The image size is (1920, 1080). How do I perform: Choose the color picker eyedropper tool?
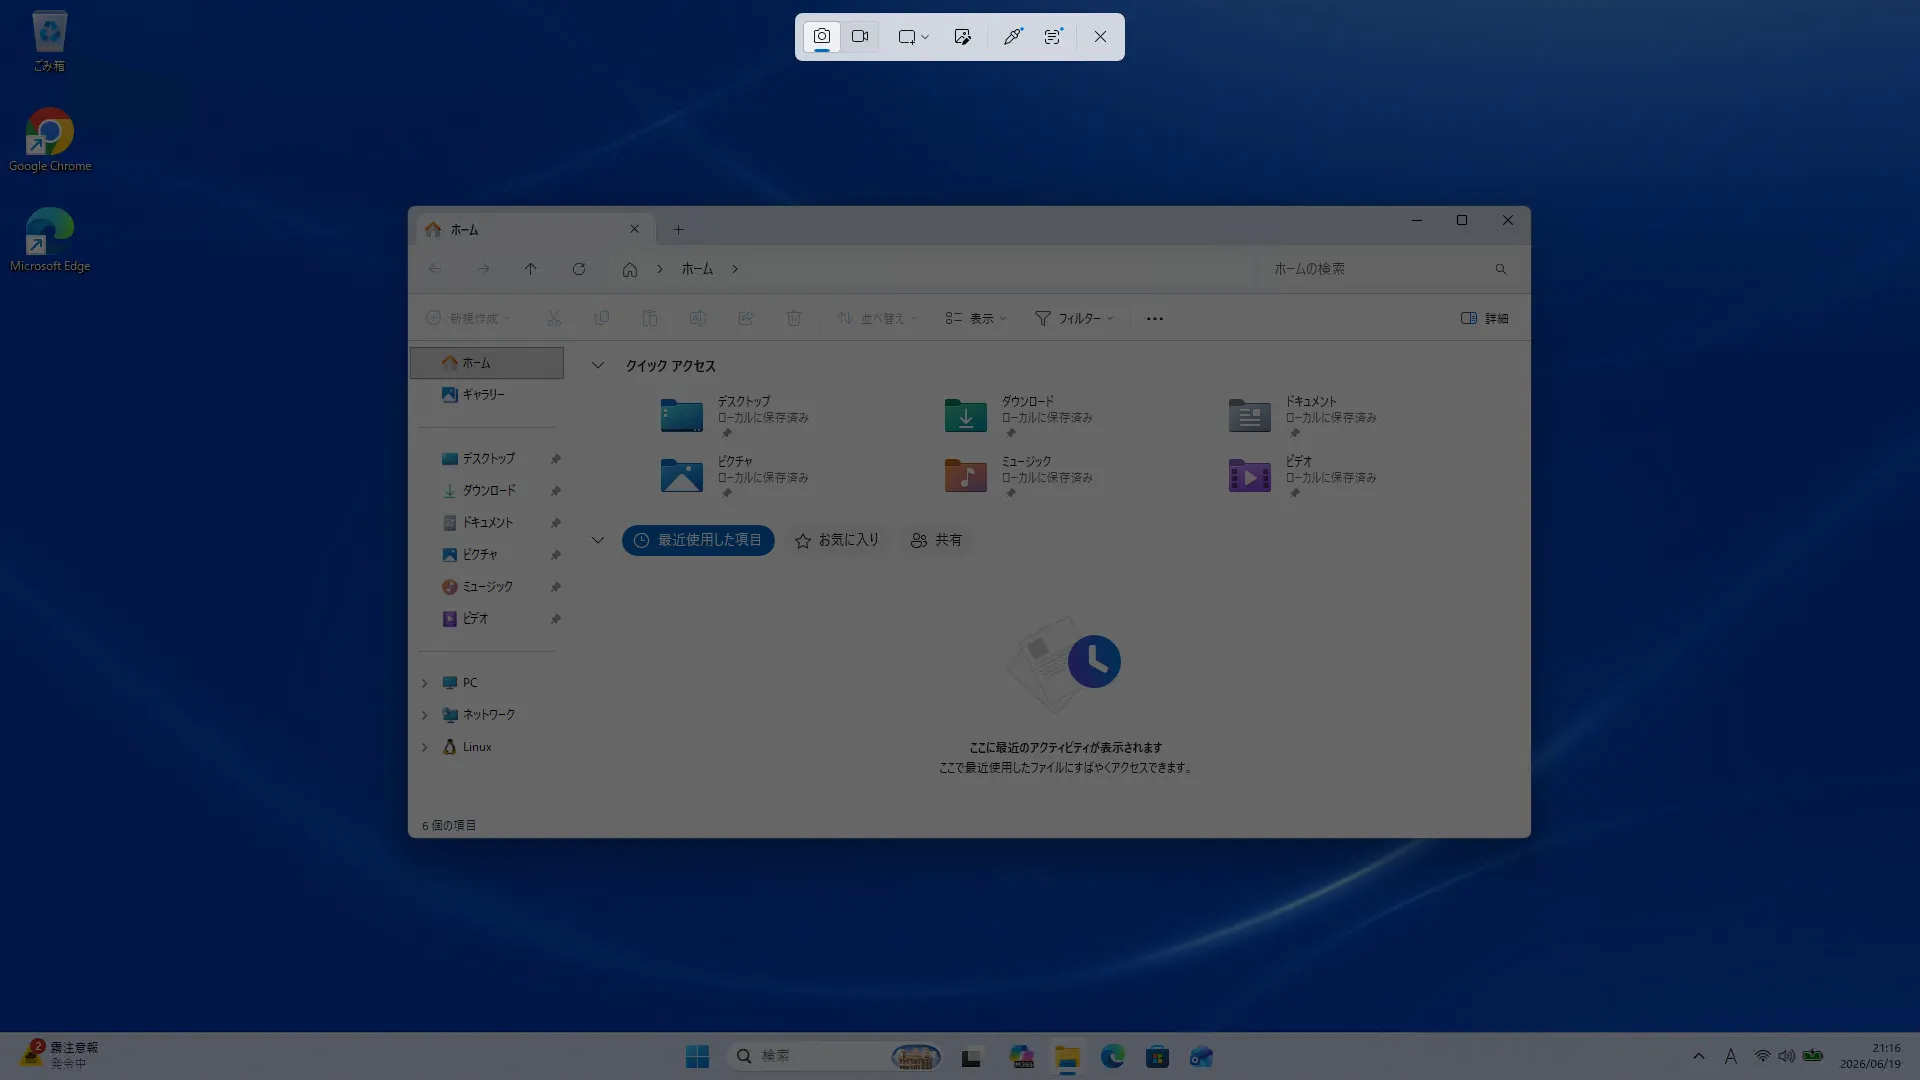[x=1012, y=37]
